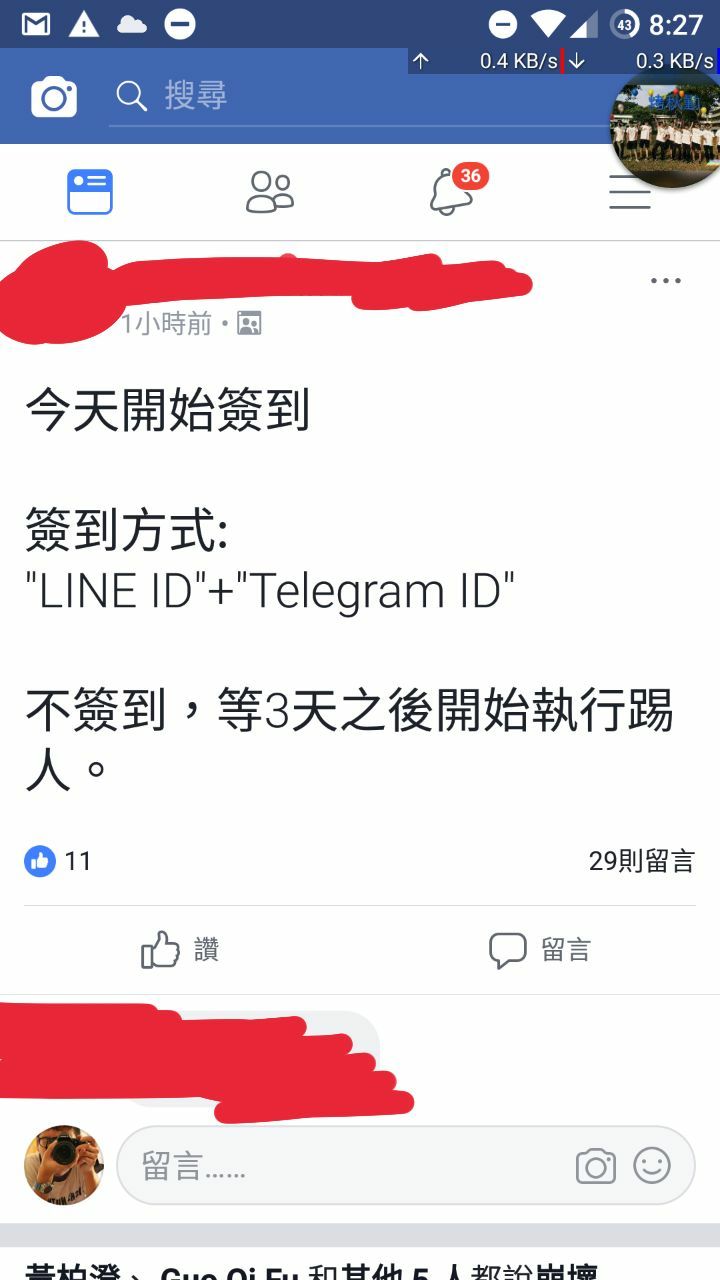Open the hamburger menu tab
720x1280 pixels.
pyautogui.click(x=630, y=191)
